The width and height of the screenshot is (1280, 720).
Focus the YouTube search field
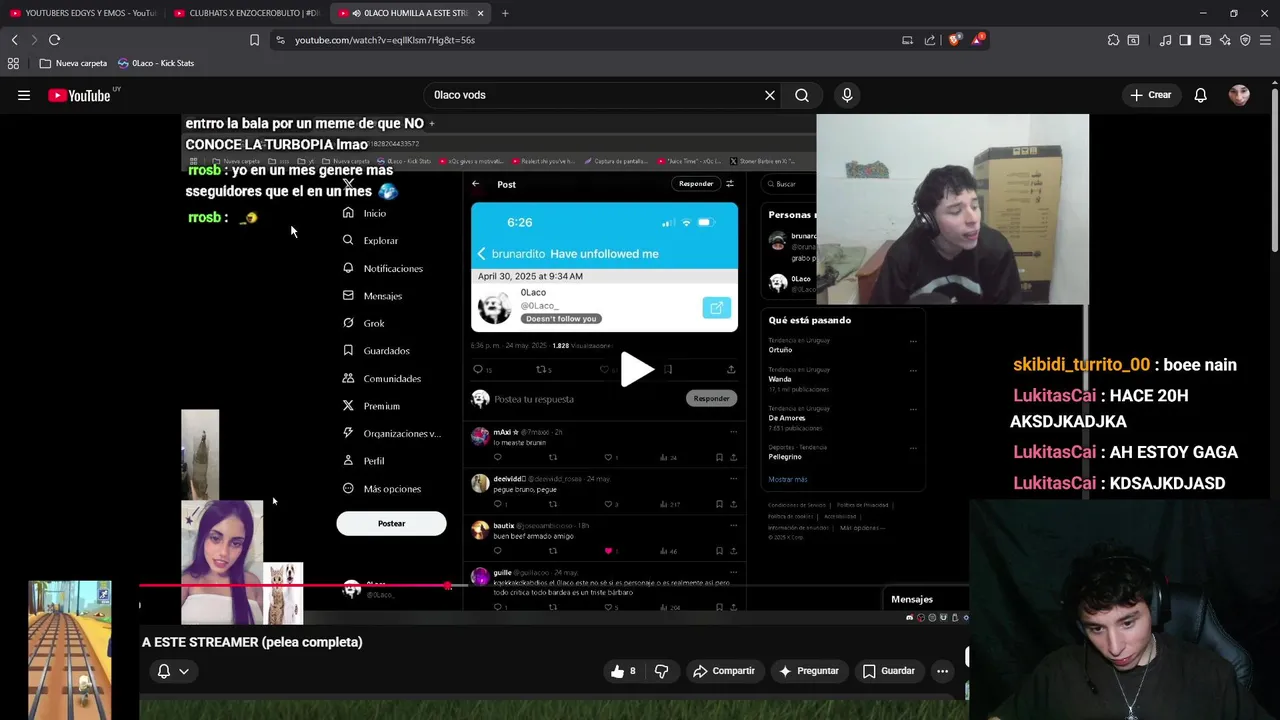click(x=594, y=95)
